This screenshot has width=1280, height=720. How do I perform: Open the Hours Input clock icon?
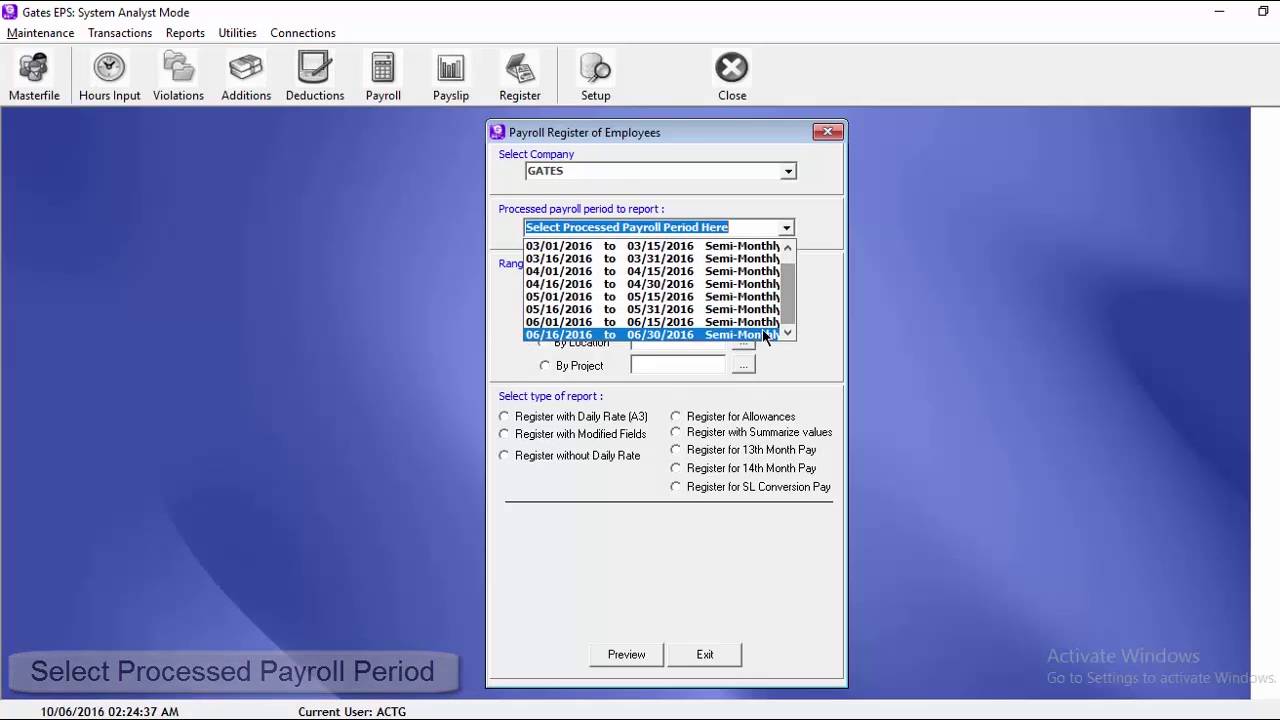point(109,77)
